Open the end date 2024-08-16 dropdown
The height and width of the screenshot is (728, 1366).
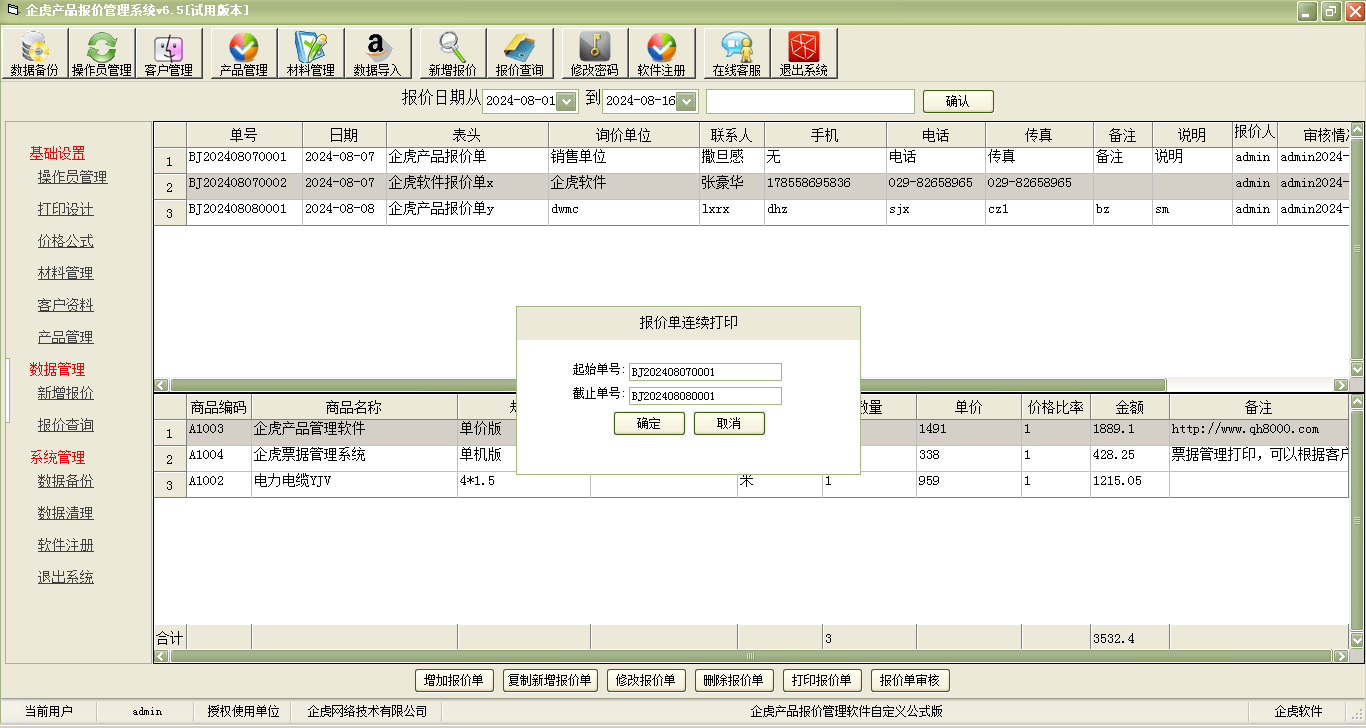click(688, 100)
